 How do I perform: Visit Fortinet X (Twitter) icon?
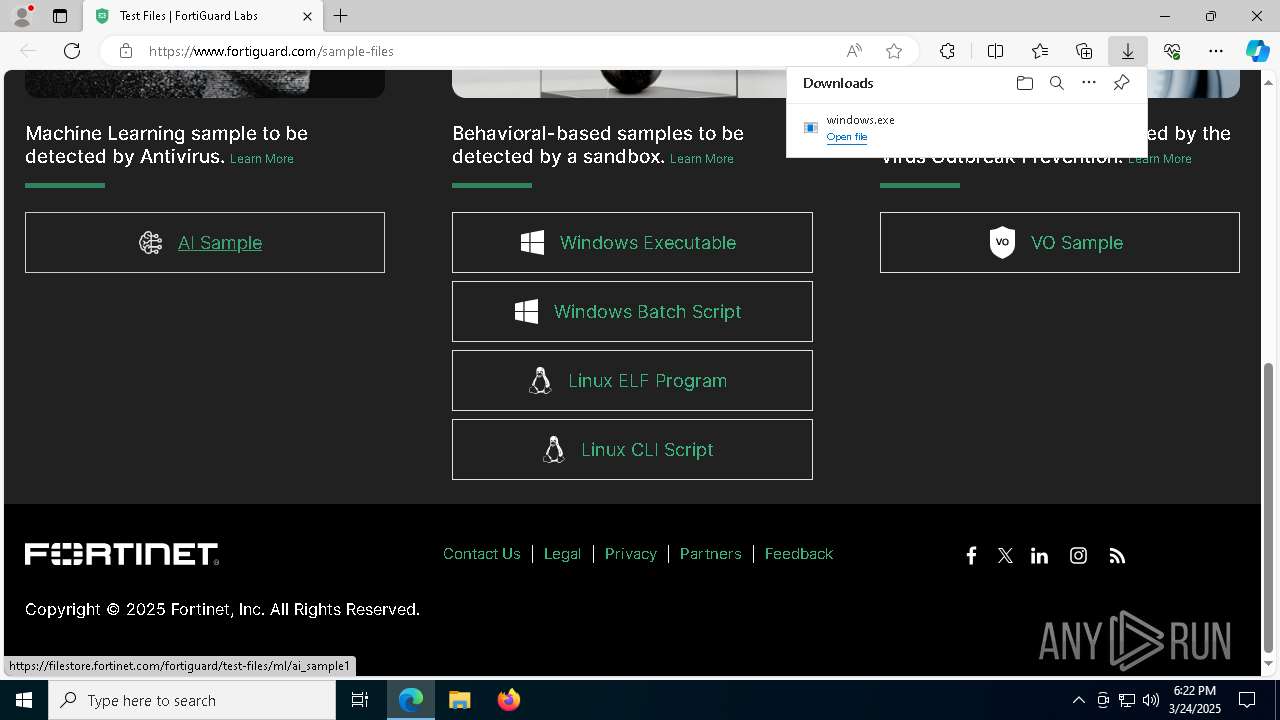point(1005,556)
